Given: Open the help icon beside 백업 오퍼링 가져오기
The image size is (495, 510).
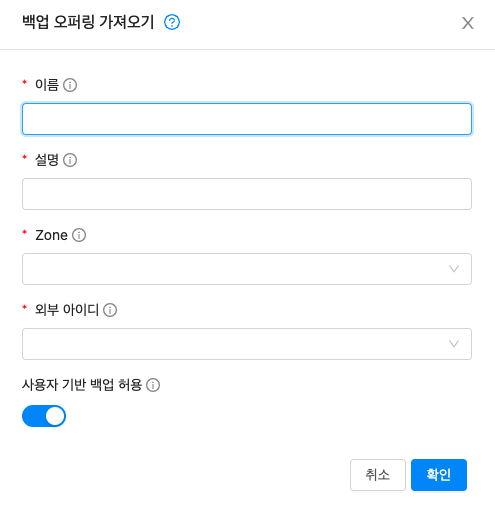Looking at the screenshot, I should pyautogui.click(x=172, y=22).
